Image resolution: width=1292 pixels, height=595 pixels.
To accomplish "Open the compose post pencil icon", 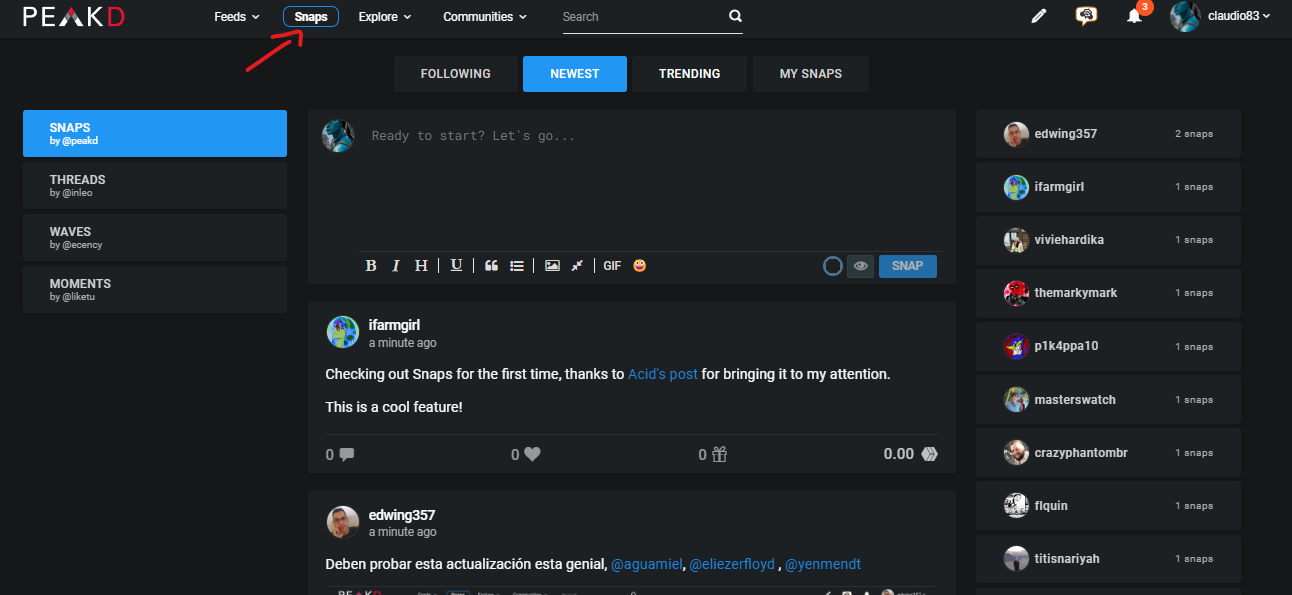I will (x=1039, y=16).
